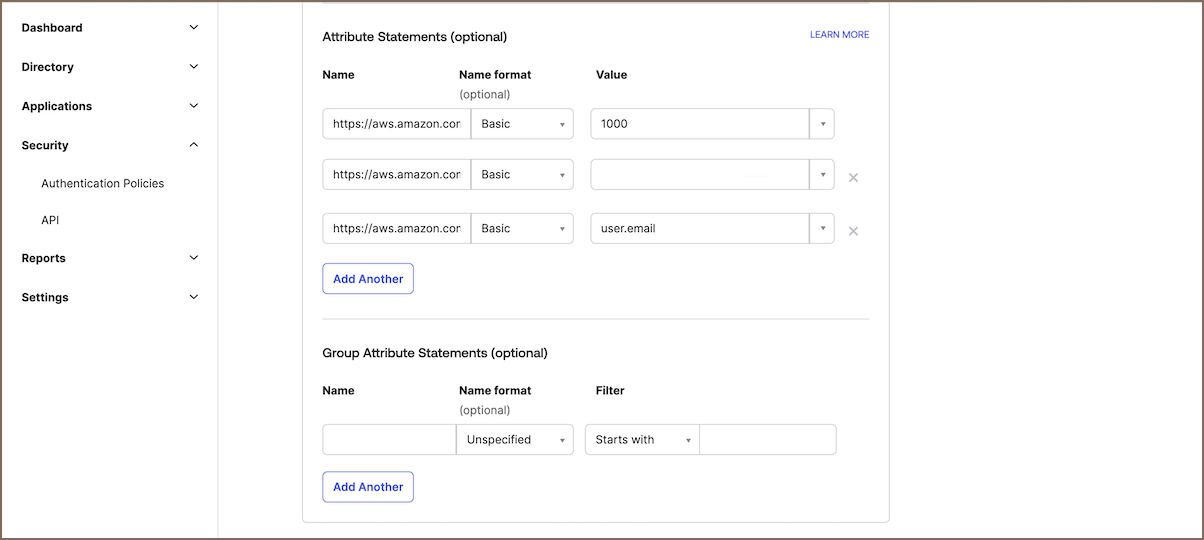Open Authentication Policies under Security
The width and height of the screenshot is (1204, 540).
[x=102, y=184]
